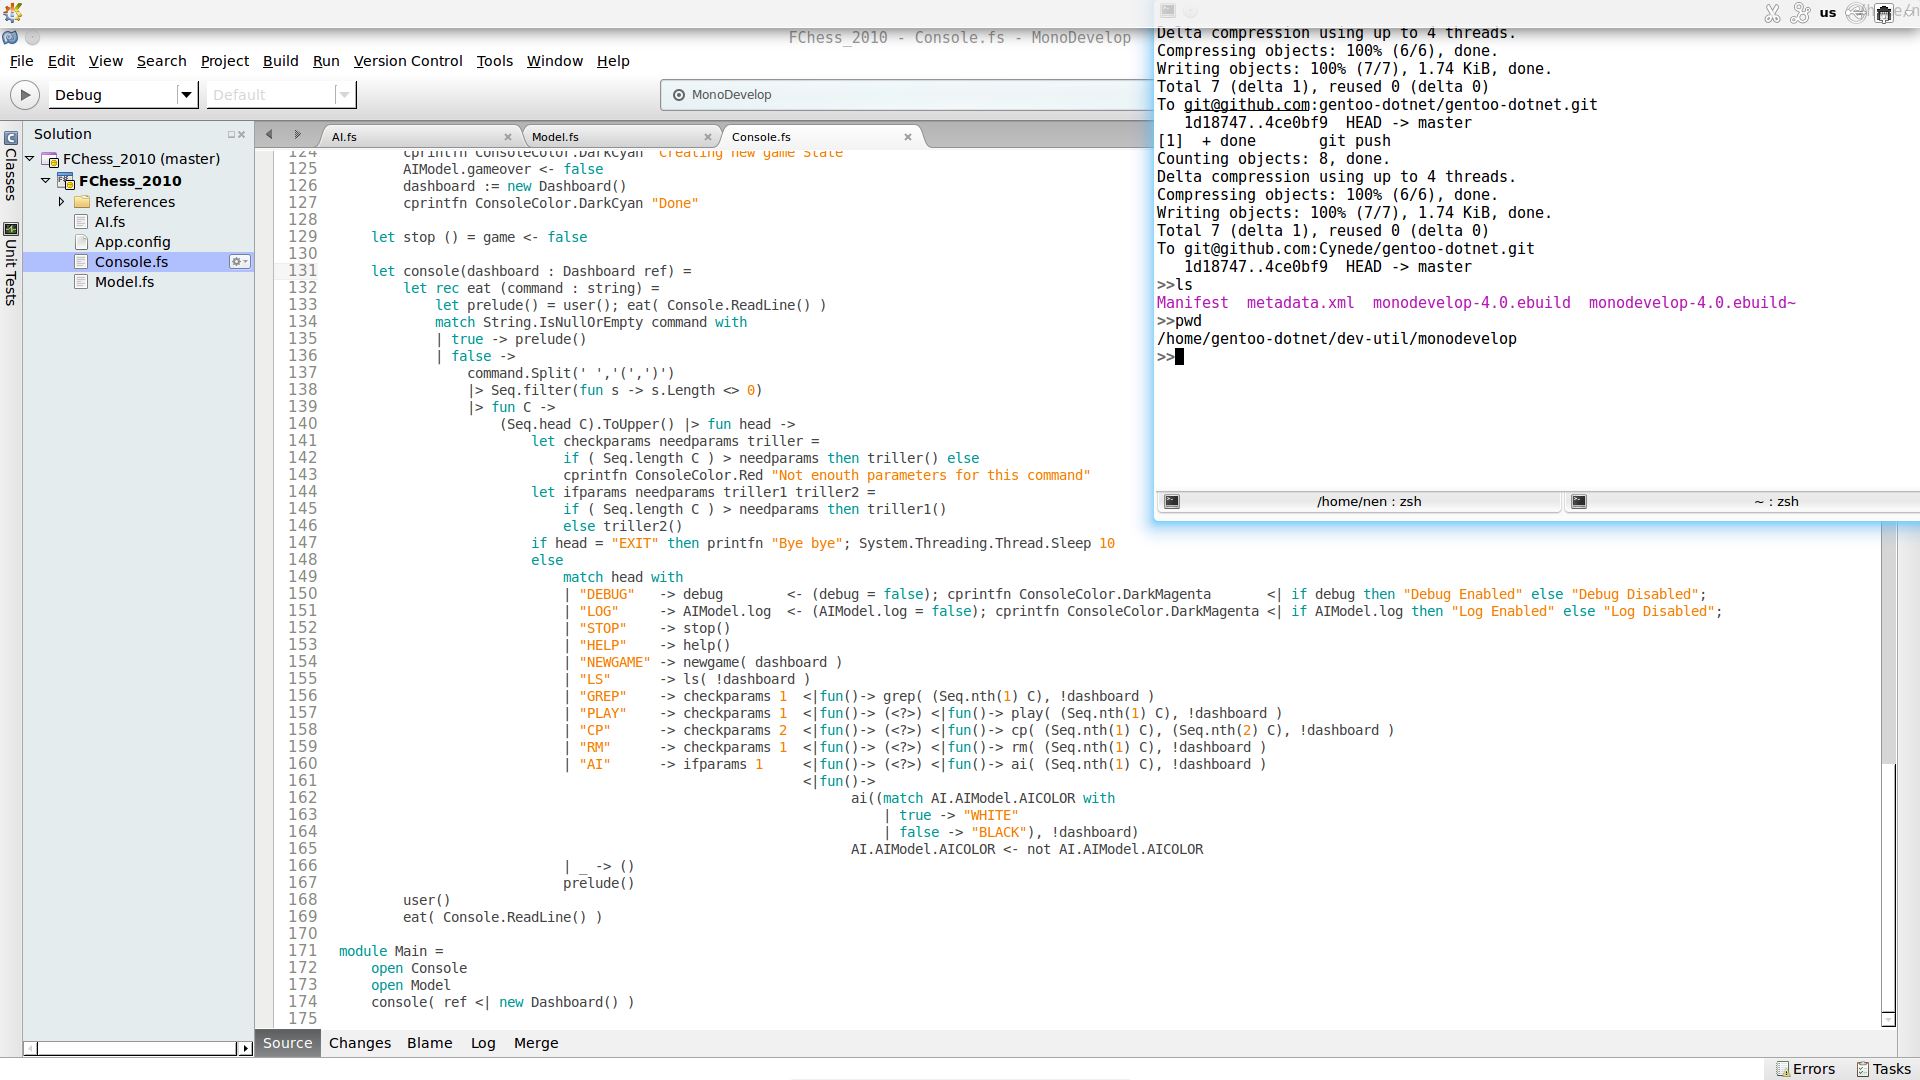Toggle the Solution pad auto-hide square button

click(x=231, y=134)
